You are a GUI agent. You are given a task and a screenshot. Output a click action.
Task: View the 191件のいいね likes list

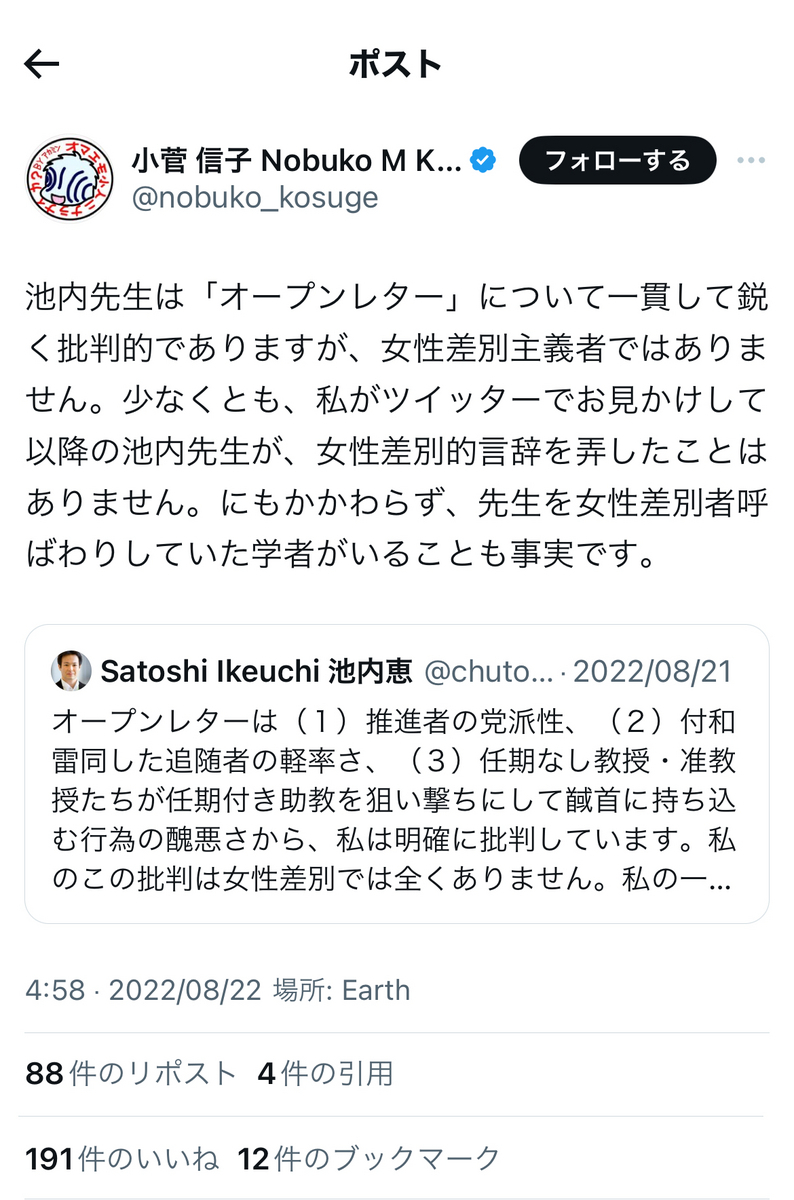122,1159
